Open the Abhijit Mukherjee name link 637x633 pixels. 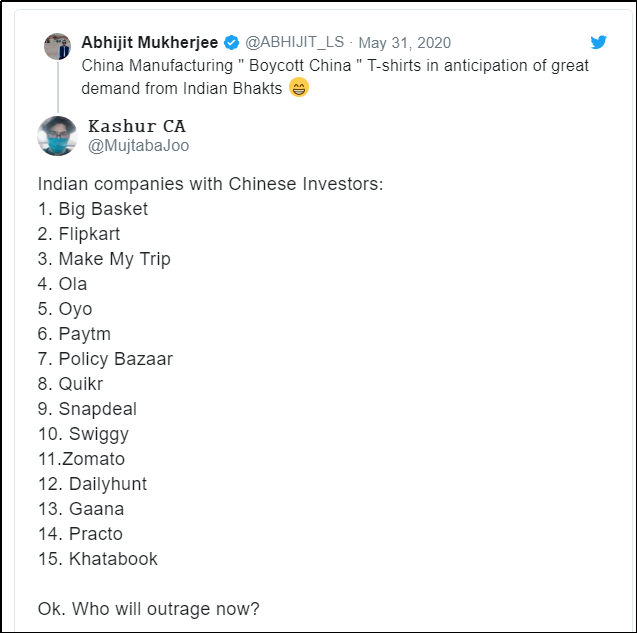point(149,42)
